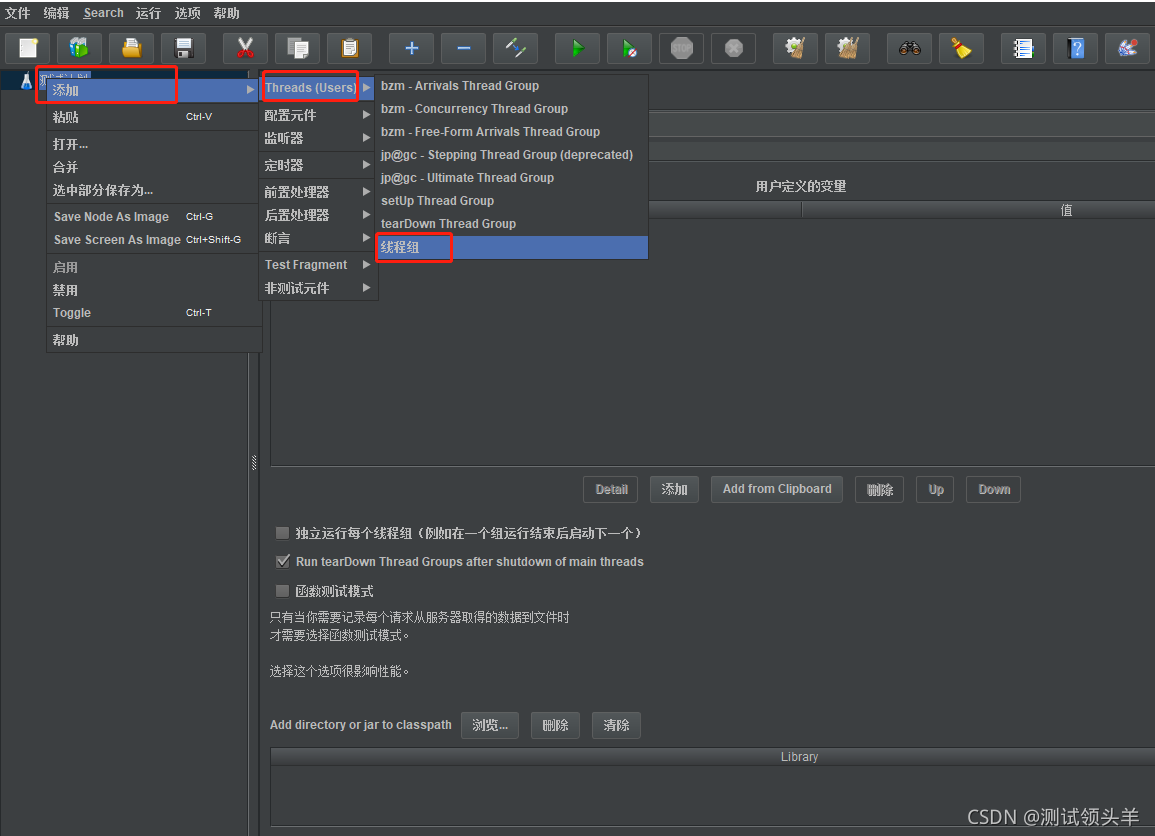This screenshot has height=836, width=1155.
Task: Click the Copy icon in toolbar
Action: [298, 49]
